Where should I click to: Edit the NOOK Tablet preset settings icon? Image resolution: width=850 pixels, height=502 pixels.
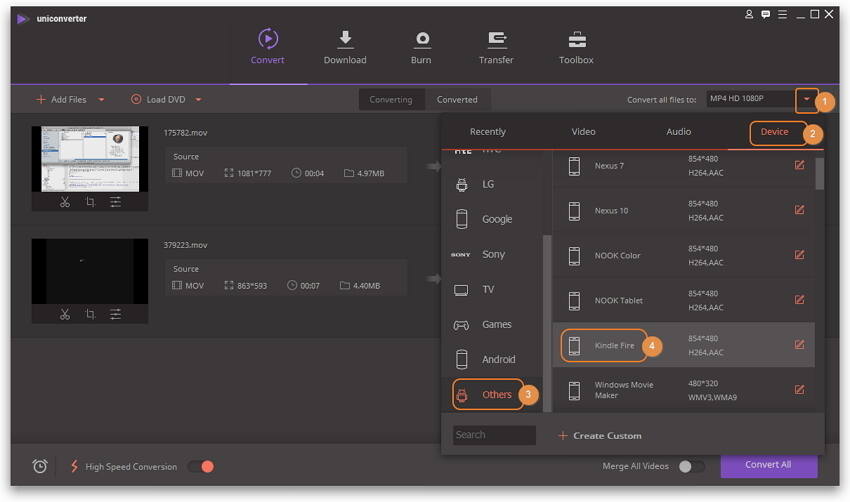point(799,300)
